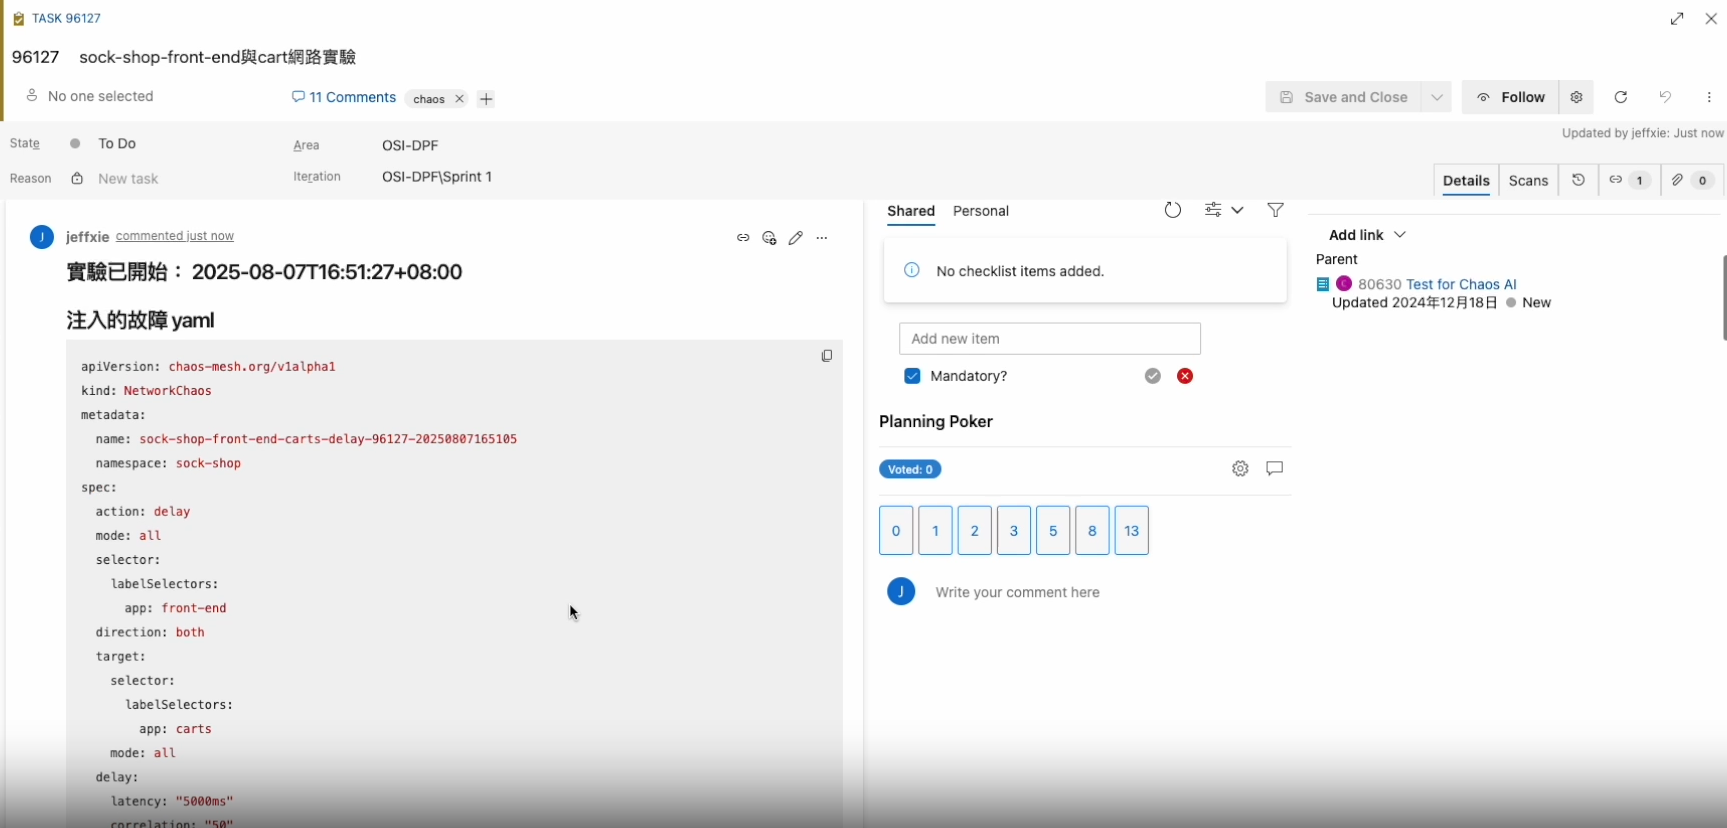Cancel new checklist item with red X
Viewport: 1727px width, 828px height.
point(1185,376)
